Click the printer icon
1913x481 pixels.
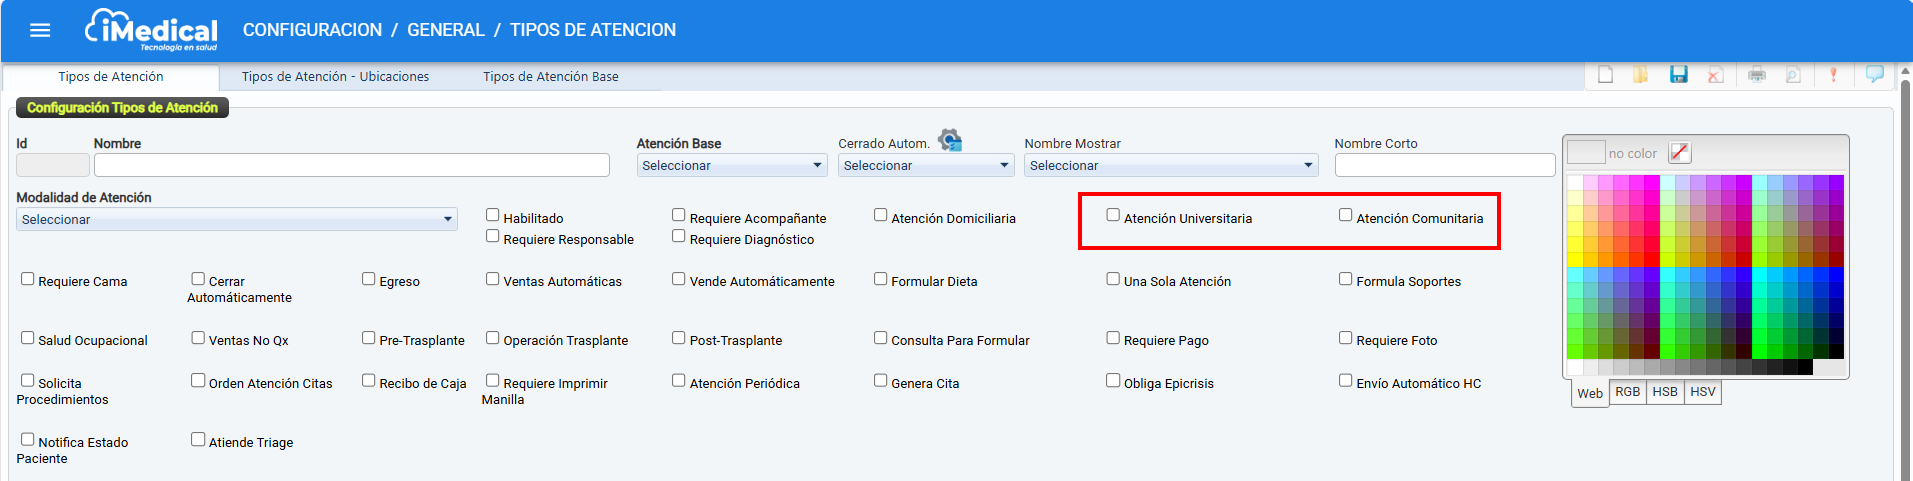click(1757, 75)
